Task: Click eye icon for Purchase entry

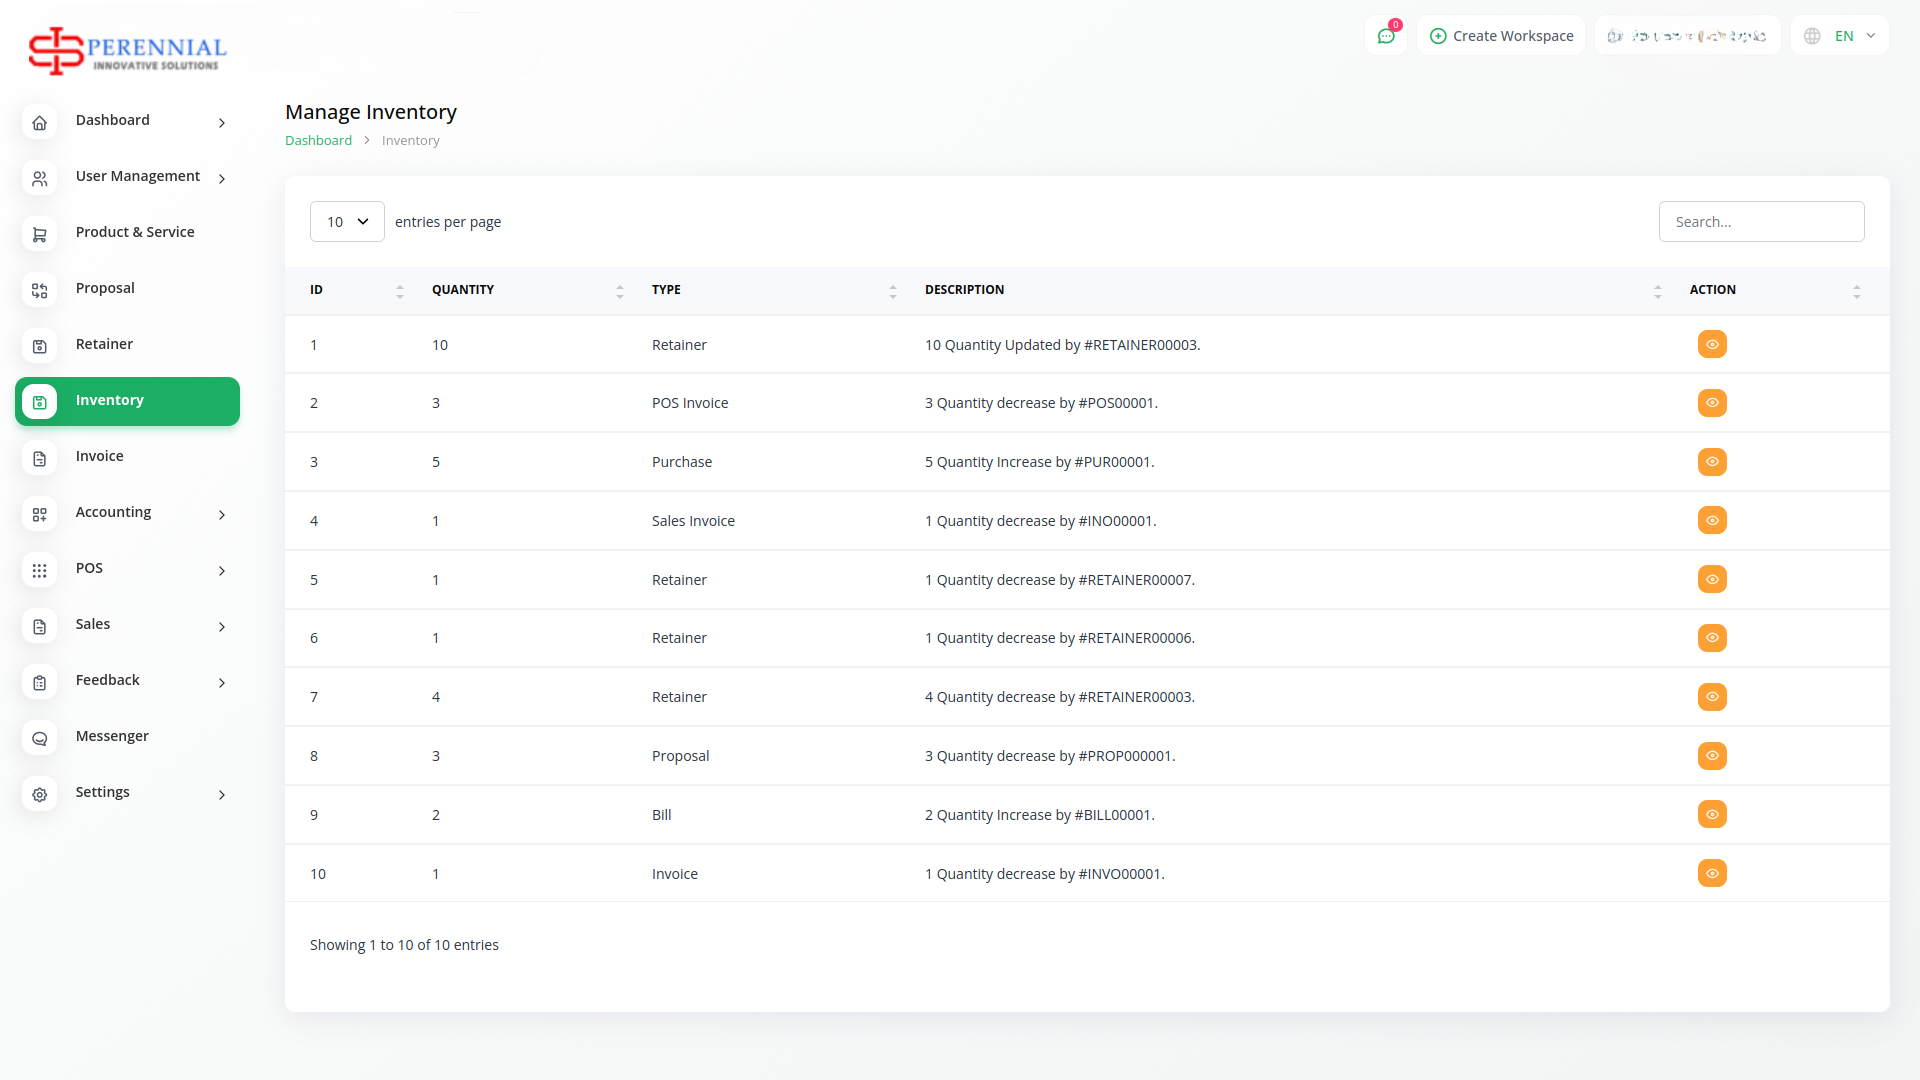Action: tap(1712, 462)
